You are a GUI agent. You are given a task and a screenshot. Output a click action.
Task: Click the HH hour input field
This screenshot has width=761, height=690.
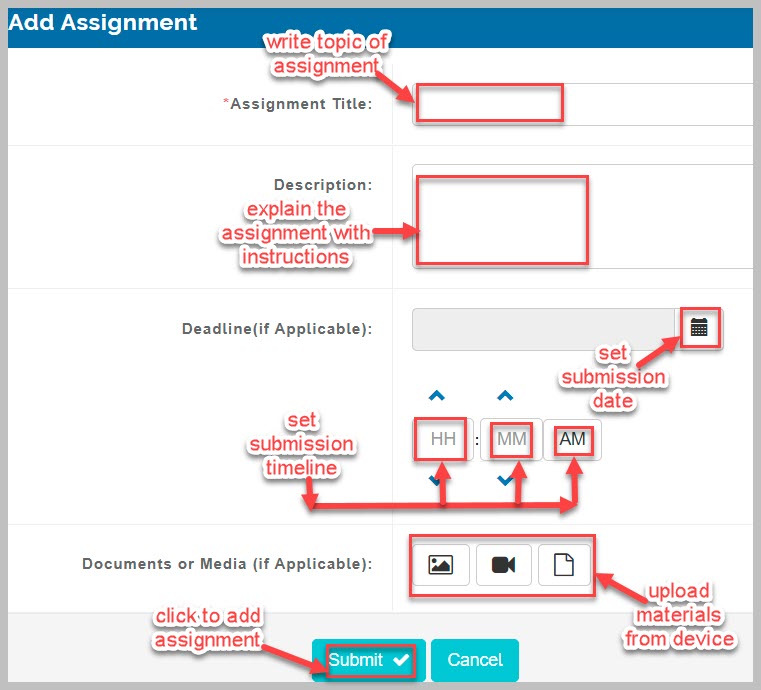click(x=443, y=440)
